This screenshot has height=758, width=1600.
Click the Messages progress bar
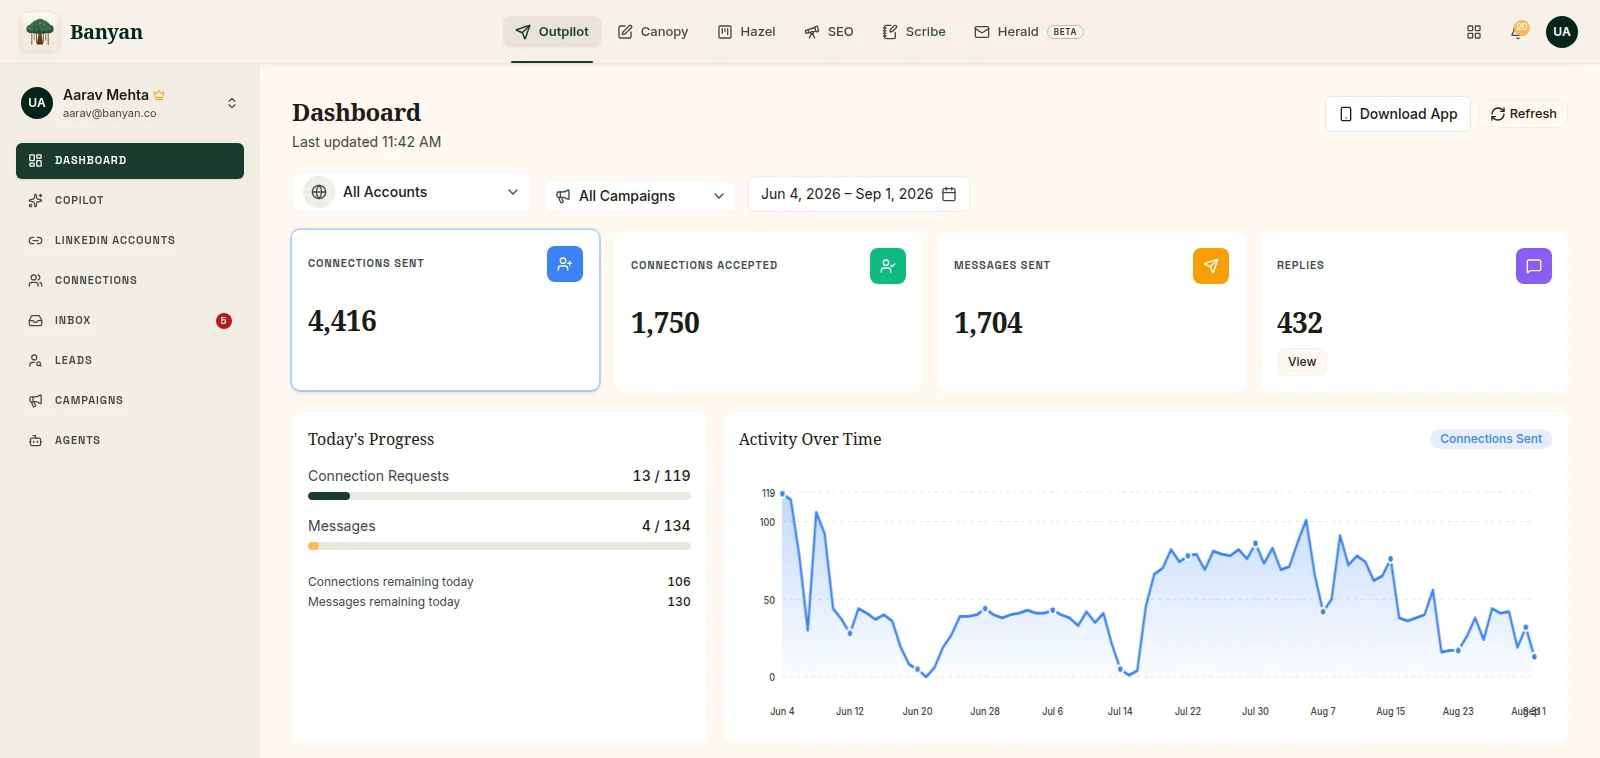[x=499, y=546]
